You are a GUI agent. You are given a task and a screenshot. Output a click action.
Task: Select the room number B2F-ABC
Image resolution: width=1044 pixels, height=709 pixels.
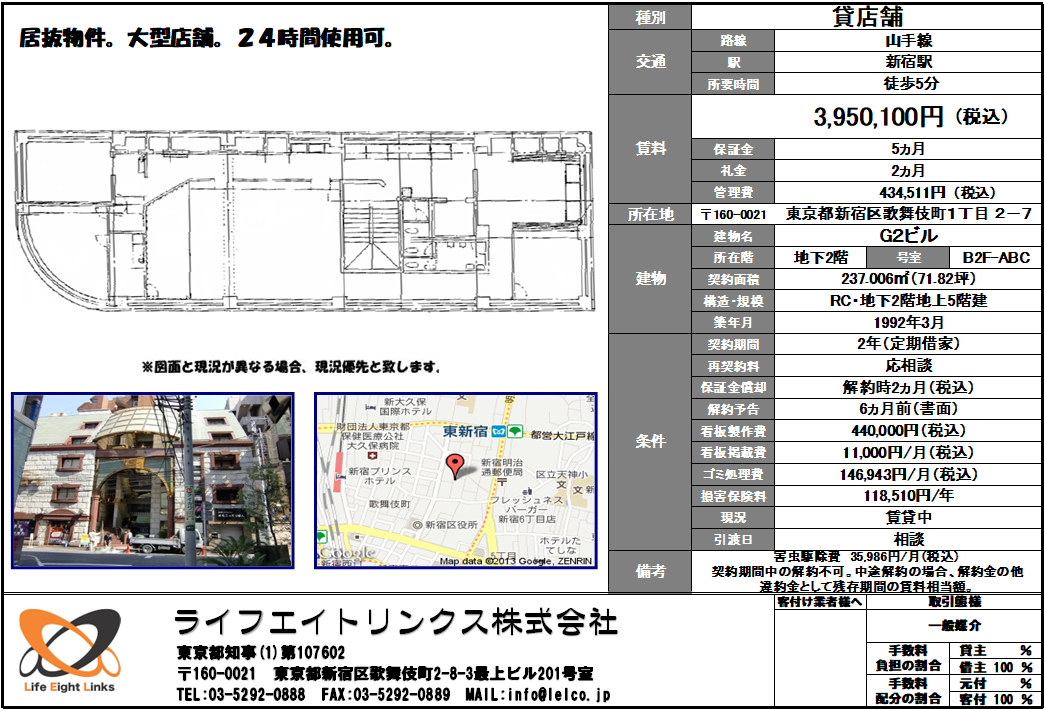coord(995,258)
